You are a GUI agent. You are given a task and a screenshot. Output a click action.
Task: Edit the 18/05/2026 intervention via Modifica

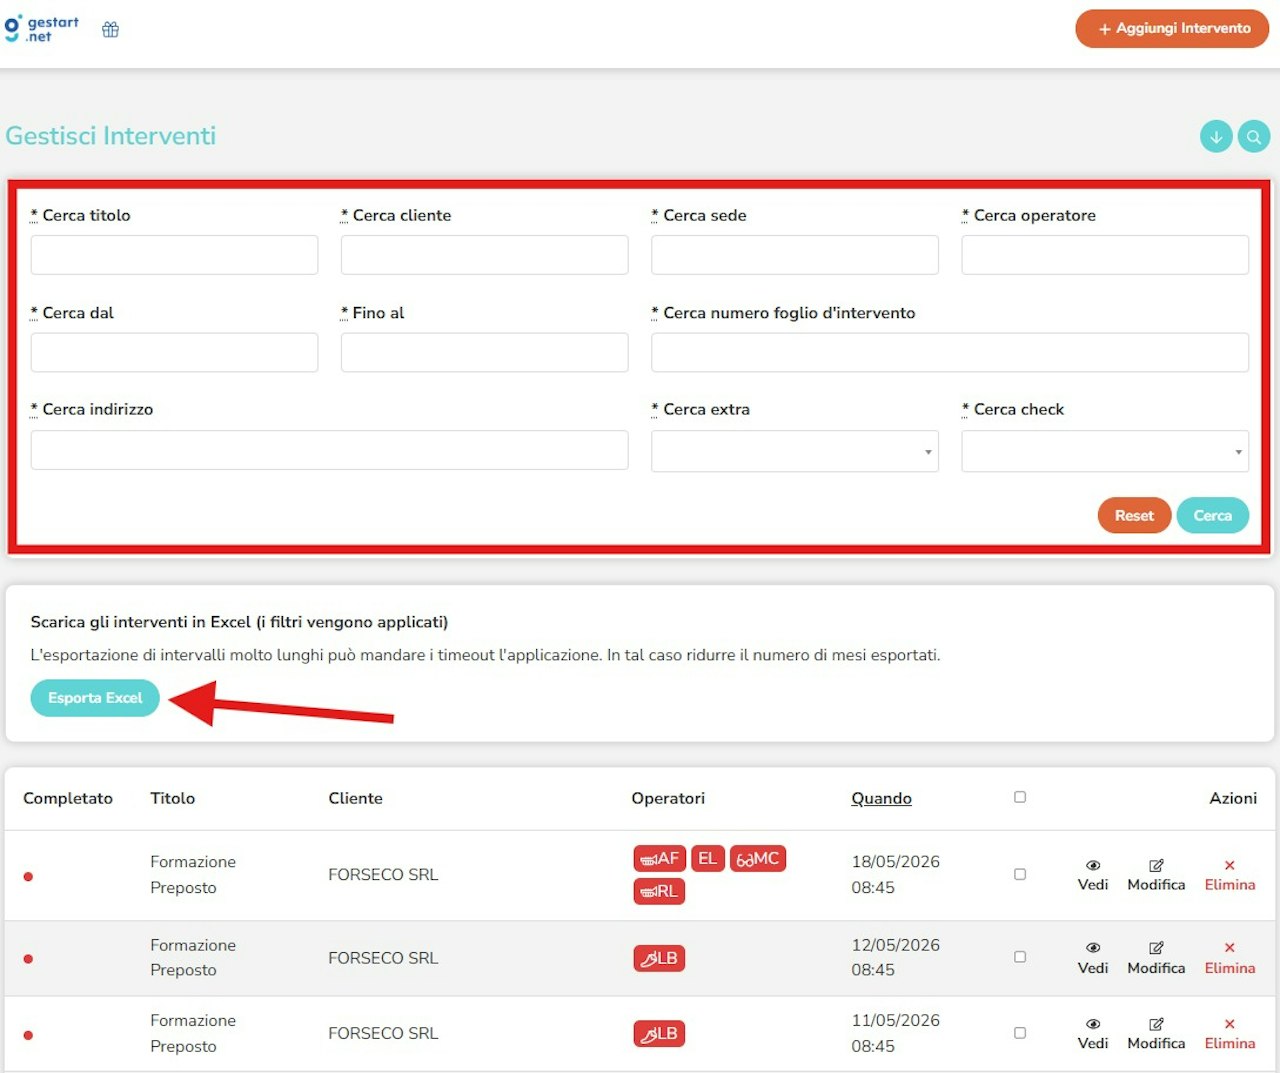(x=1156, y=875)
